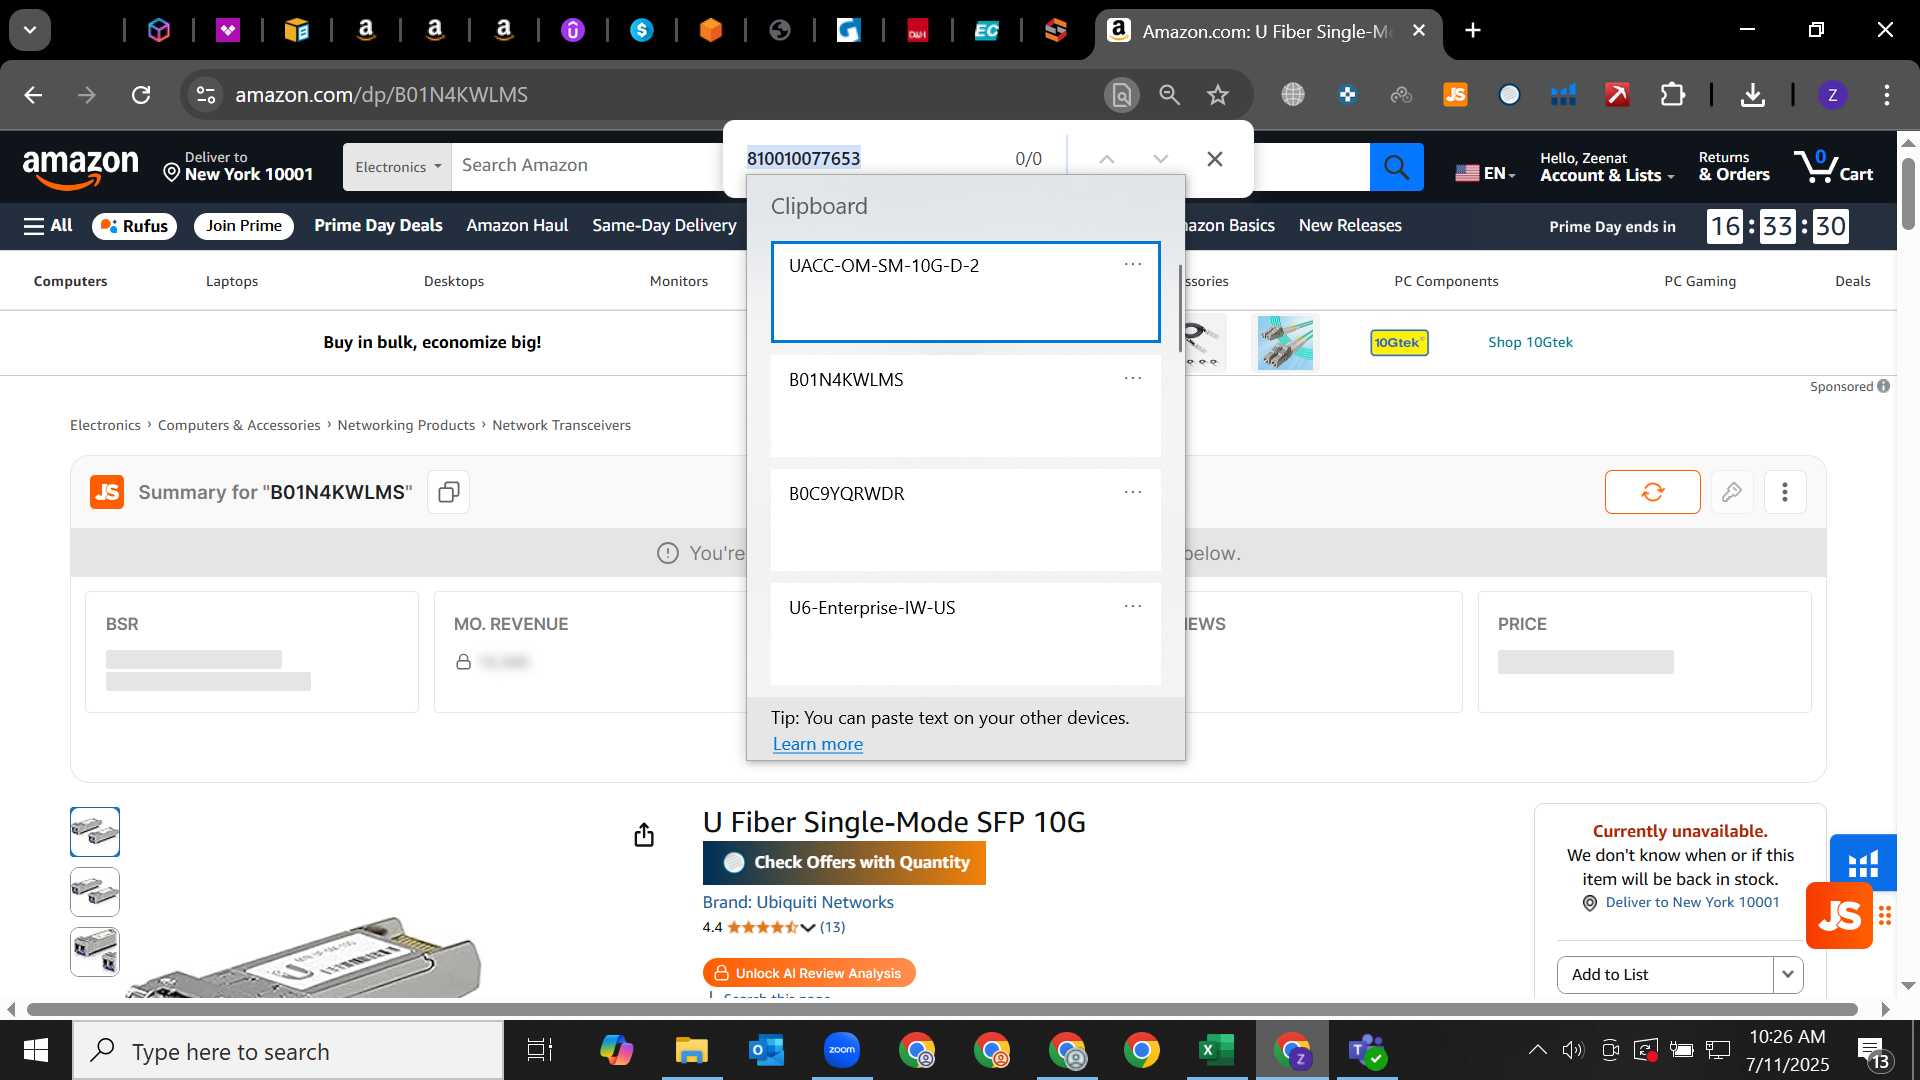The image size is (1920, 1080).
Task: Click the horizontal scrollbar at bottom
Action: (x=942, y=1009)
